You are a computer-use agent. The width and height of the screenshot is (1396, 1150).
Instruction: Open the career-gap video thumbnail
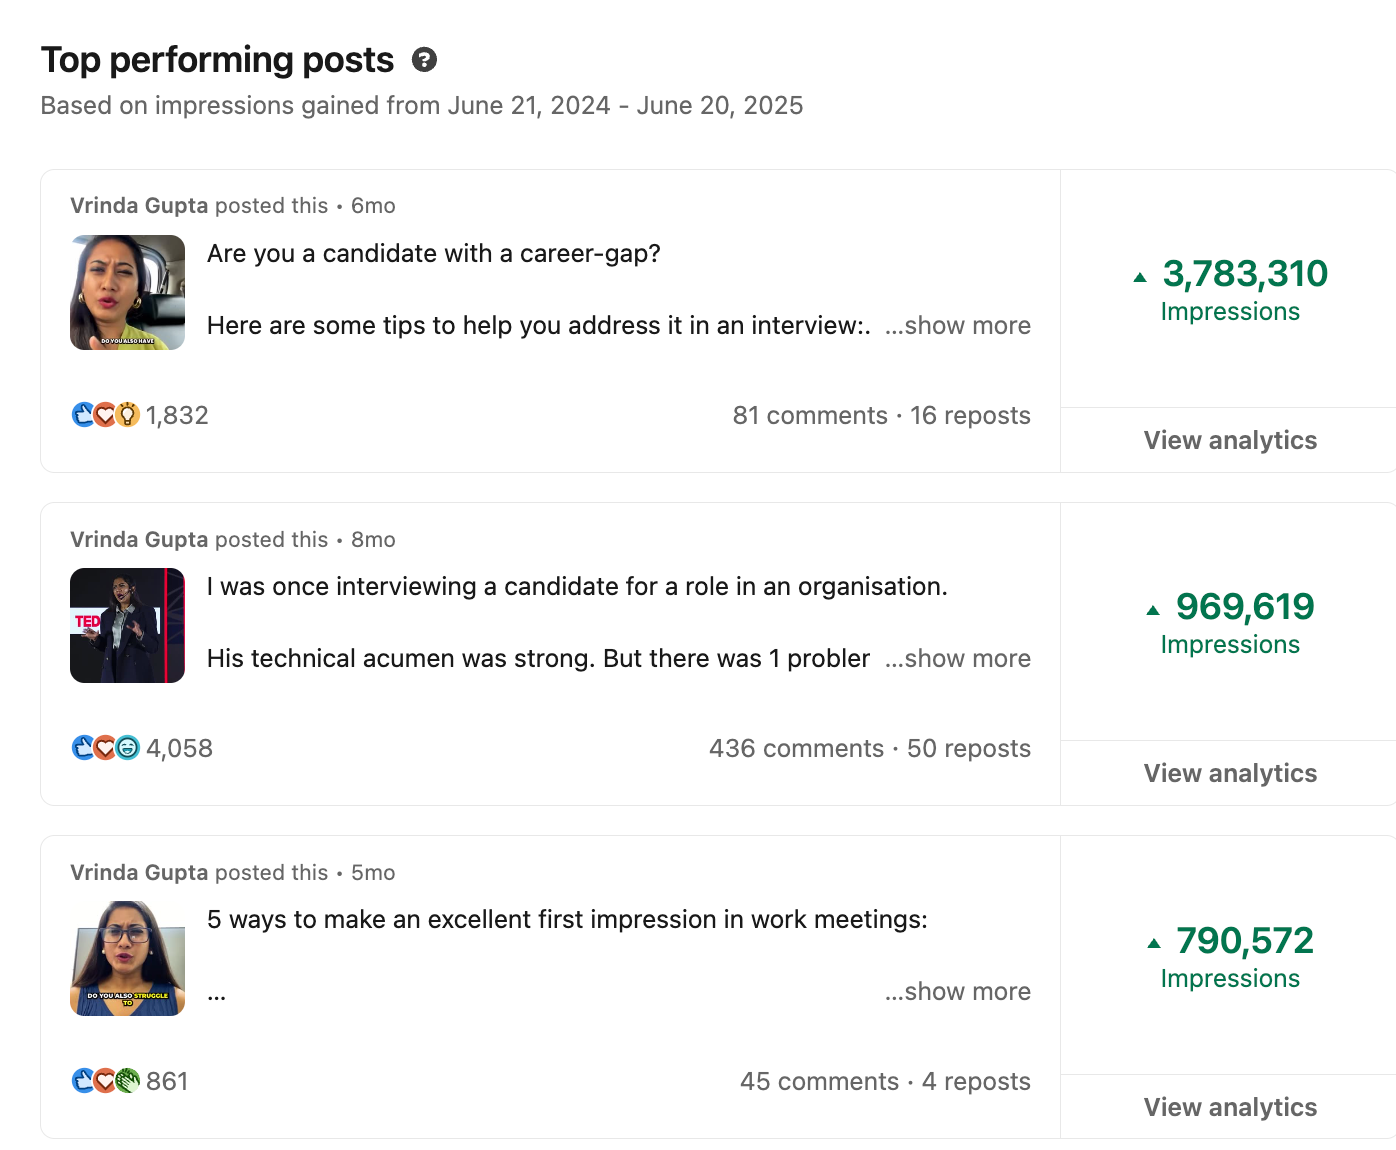(x=127, y=292)
